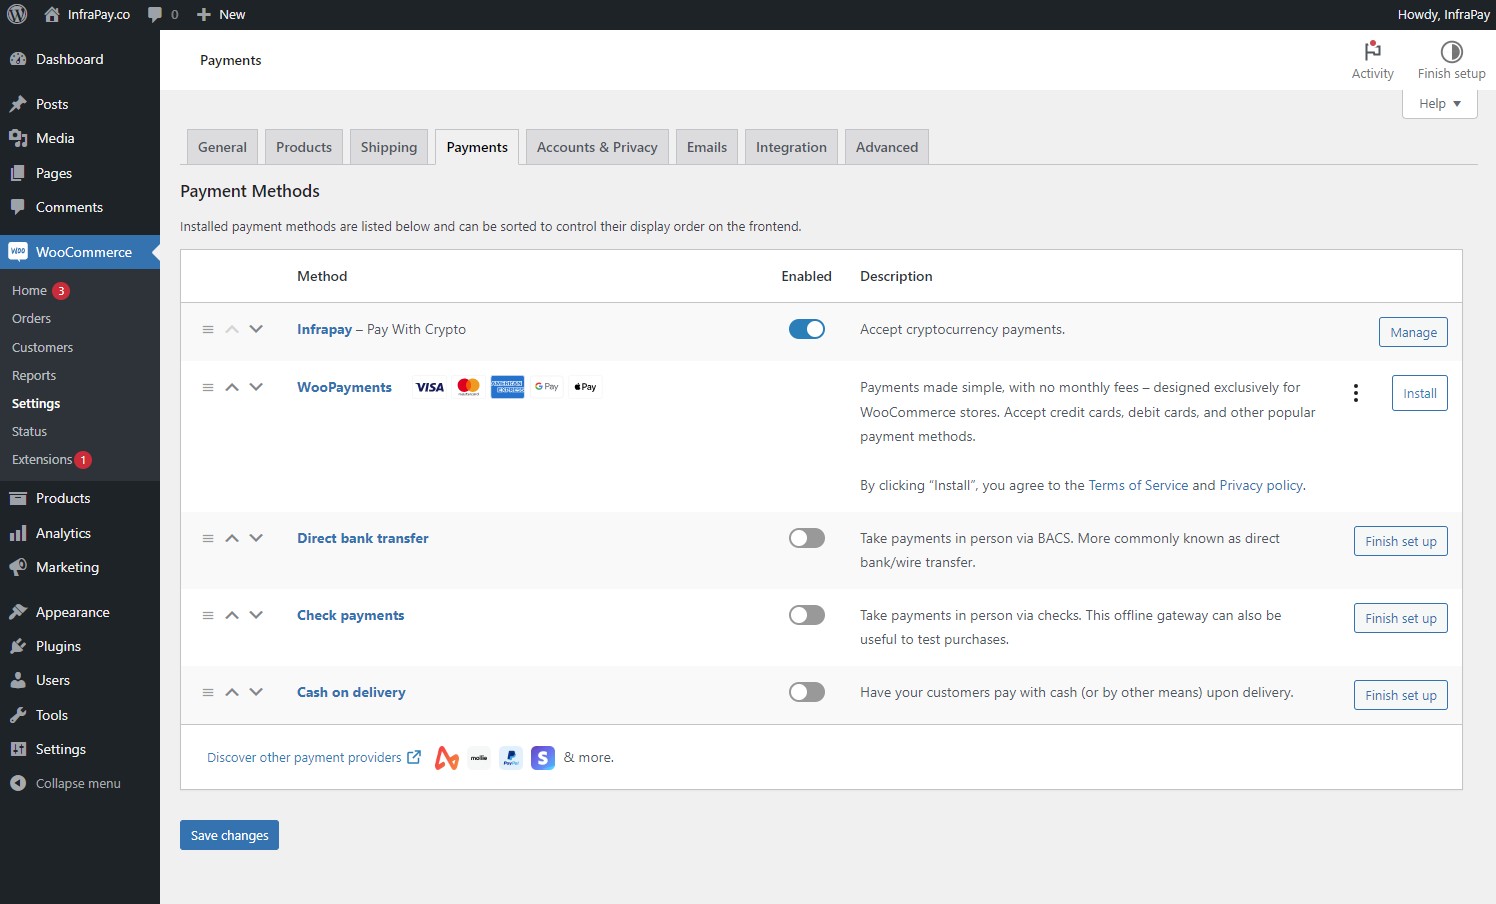
Task: Expand the Help dropdown
Action: (x=1440, y=103)
